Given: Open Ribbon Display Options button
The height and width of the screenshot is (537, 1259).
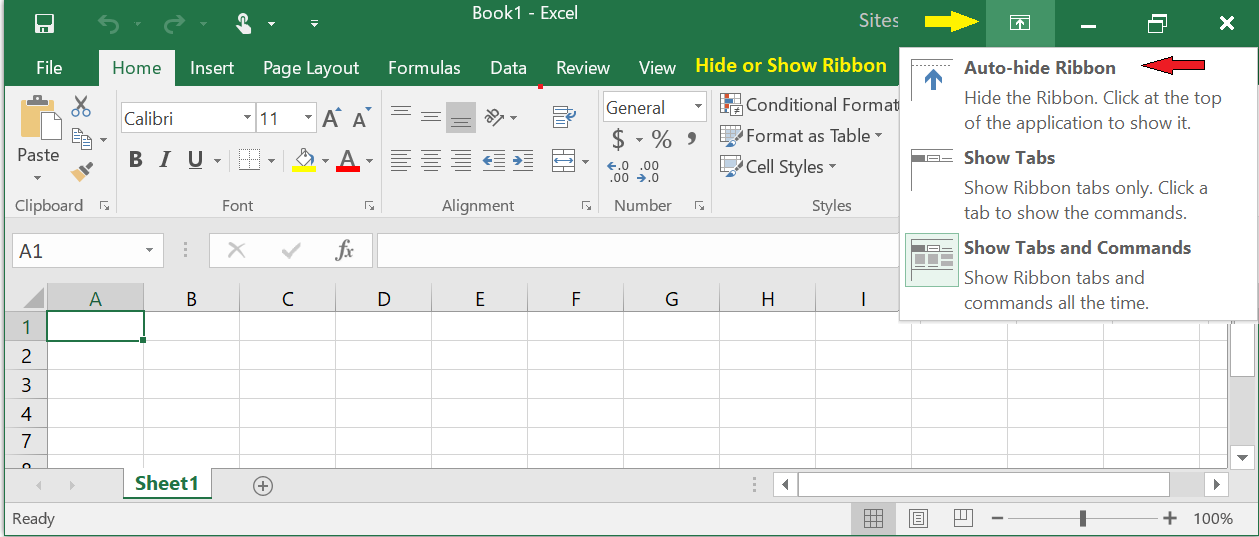Looking at the screenshot, I should [x=1020, y=23].
